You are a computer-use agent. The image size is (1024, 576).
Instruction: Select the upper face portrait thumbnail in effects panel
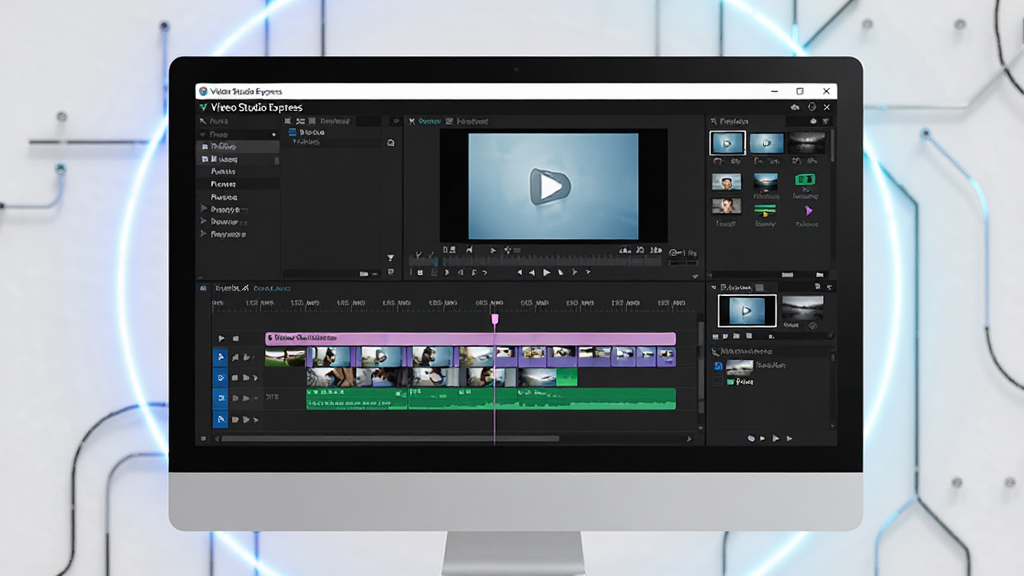click(x=726, y=182)
